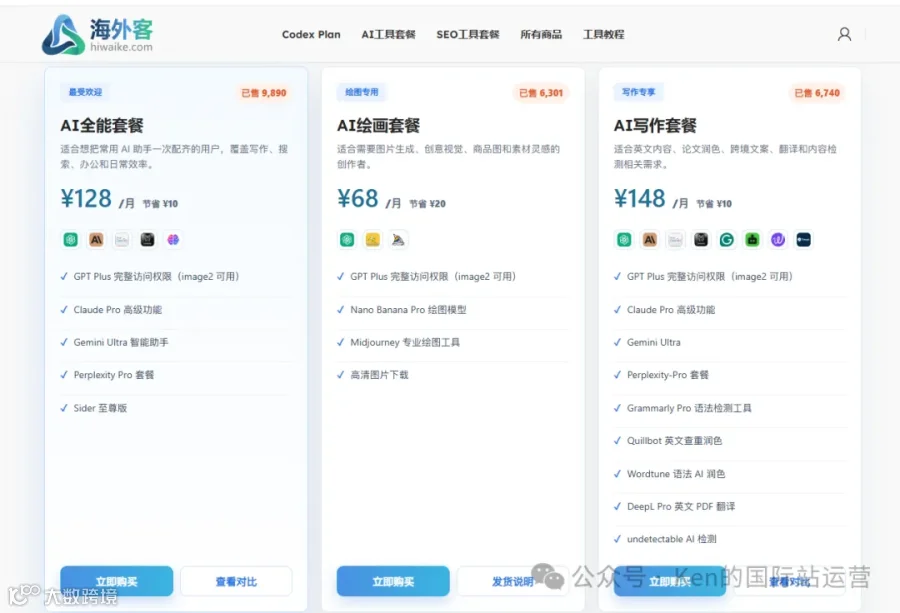Click the AI绘画套餐 title

(x=378, y=125)
